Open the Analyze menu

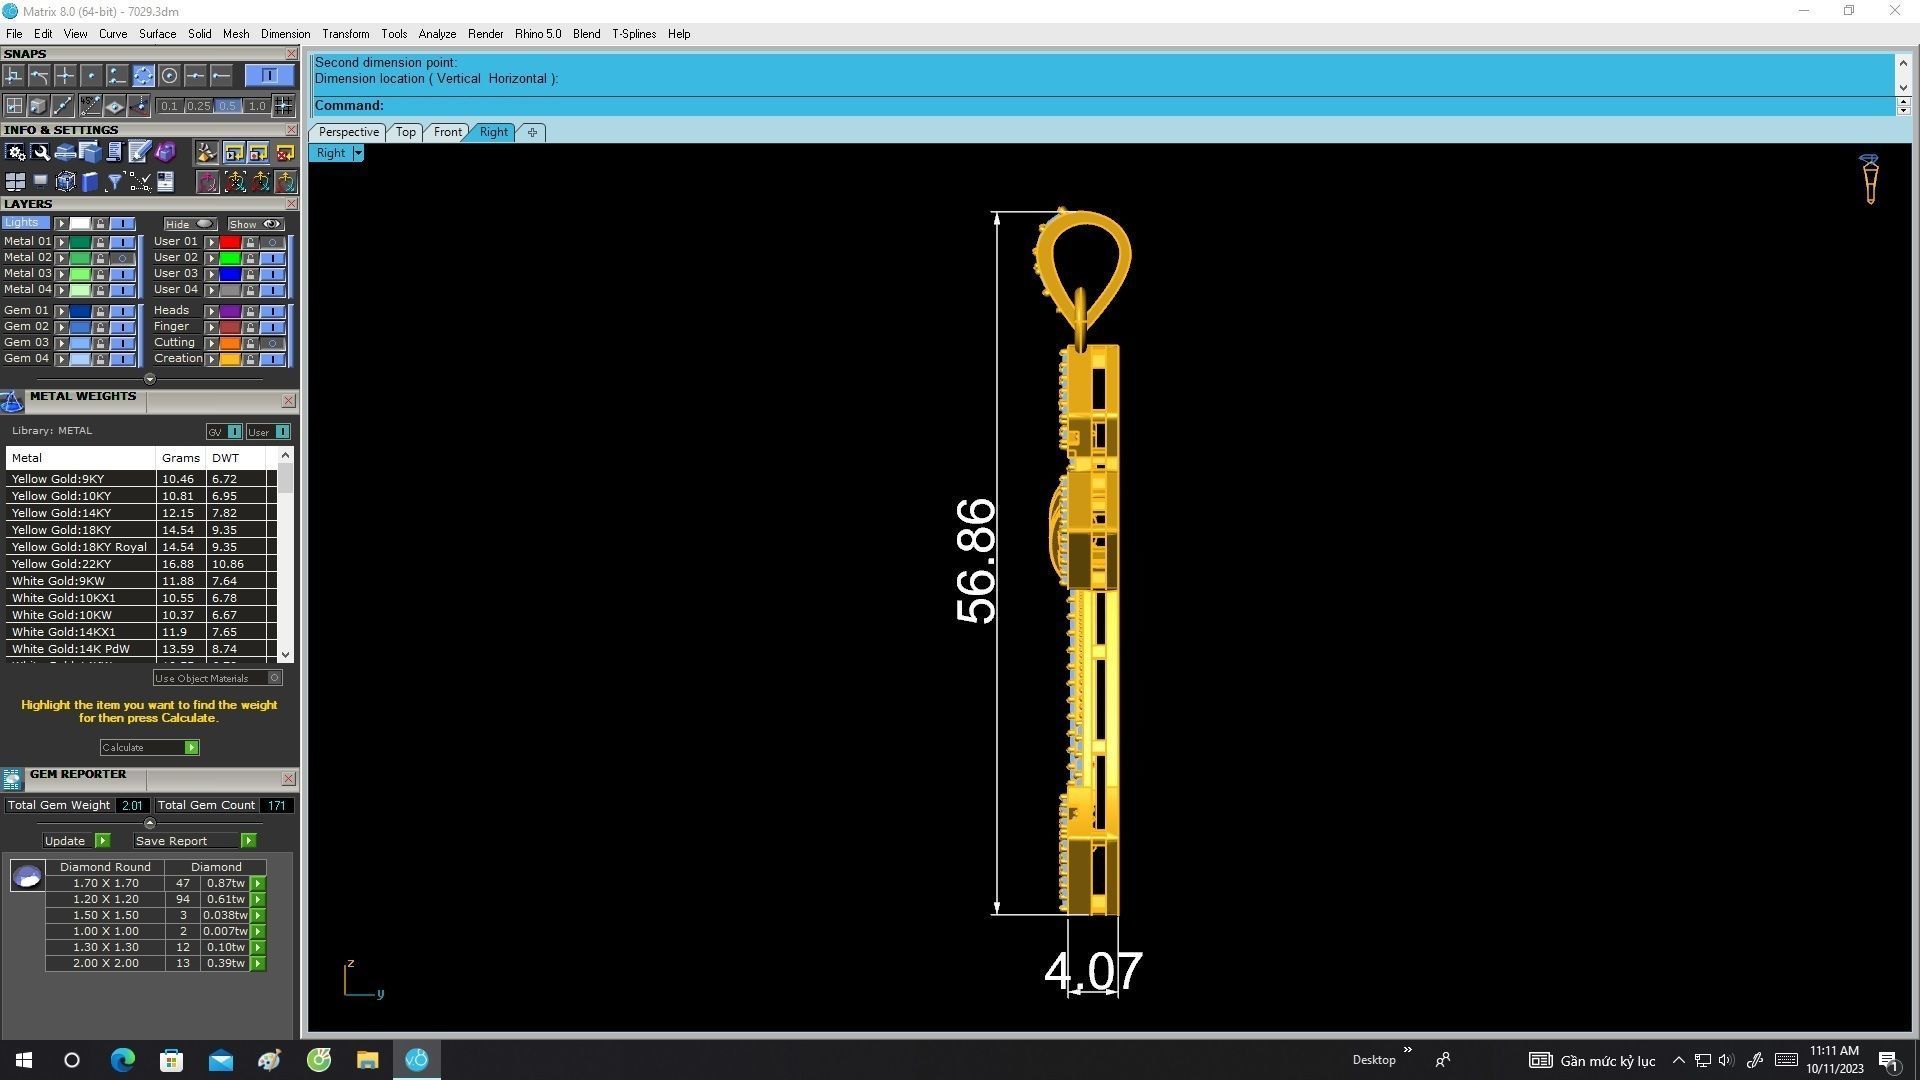pos(437,34)
